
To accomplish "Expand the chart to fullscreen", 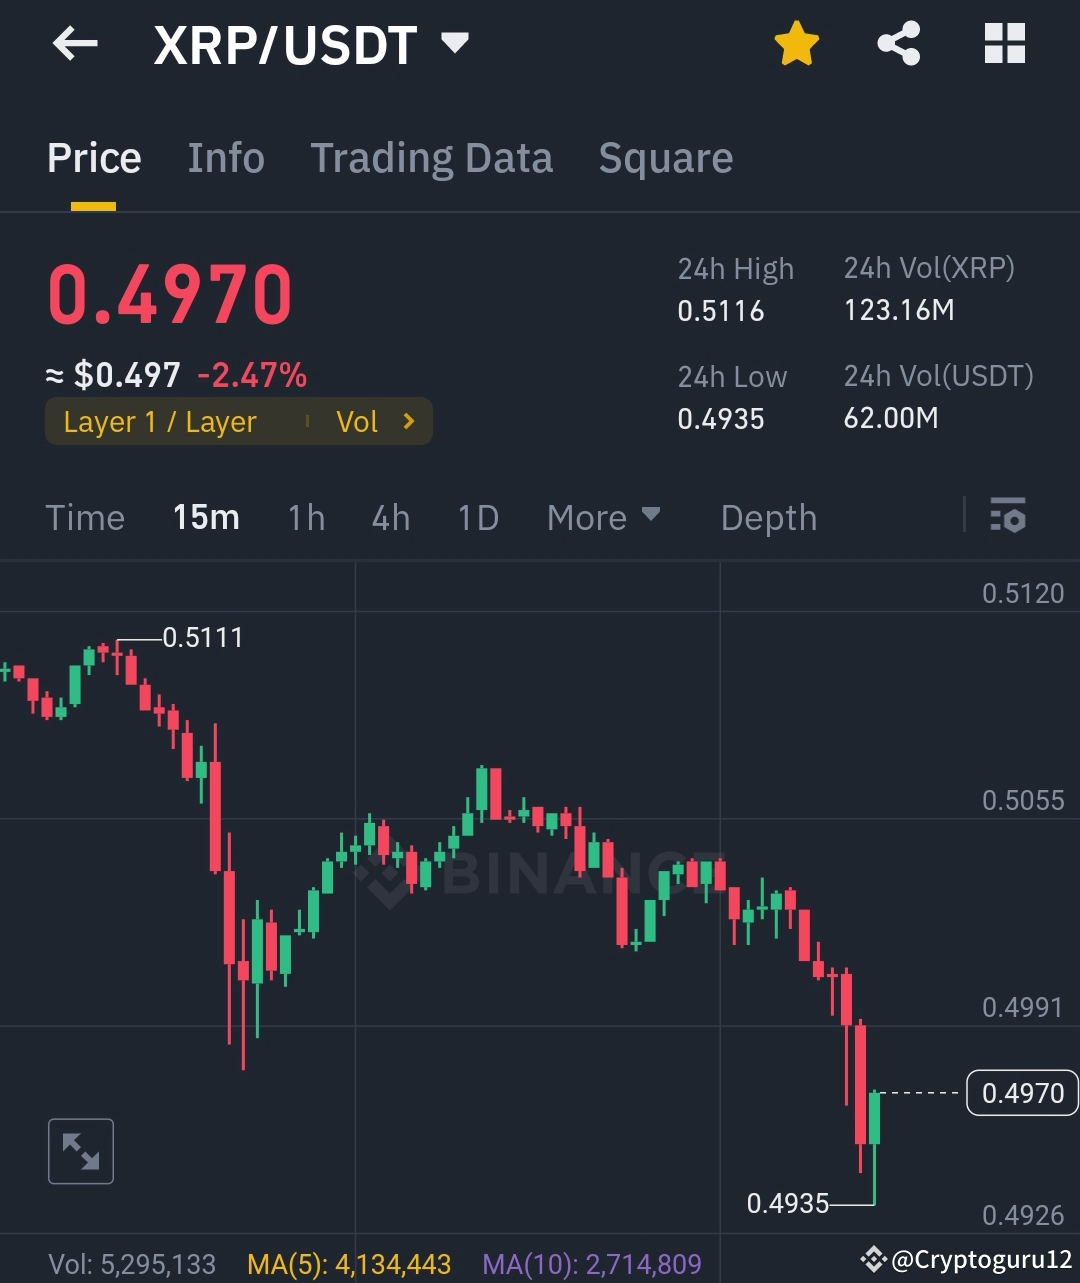I will point(80,1150).
